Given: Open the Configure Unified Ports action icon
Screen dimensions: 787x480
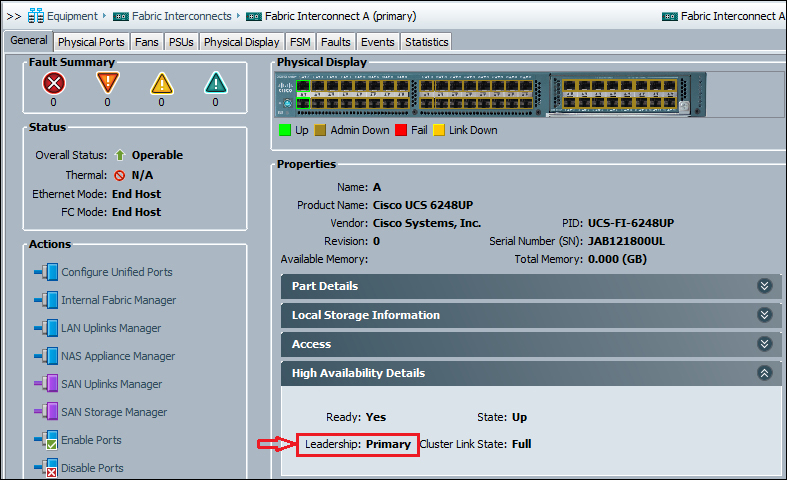Looking at the screenshot, I should (46, 272).
